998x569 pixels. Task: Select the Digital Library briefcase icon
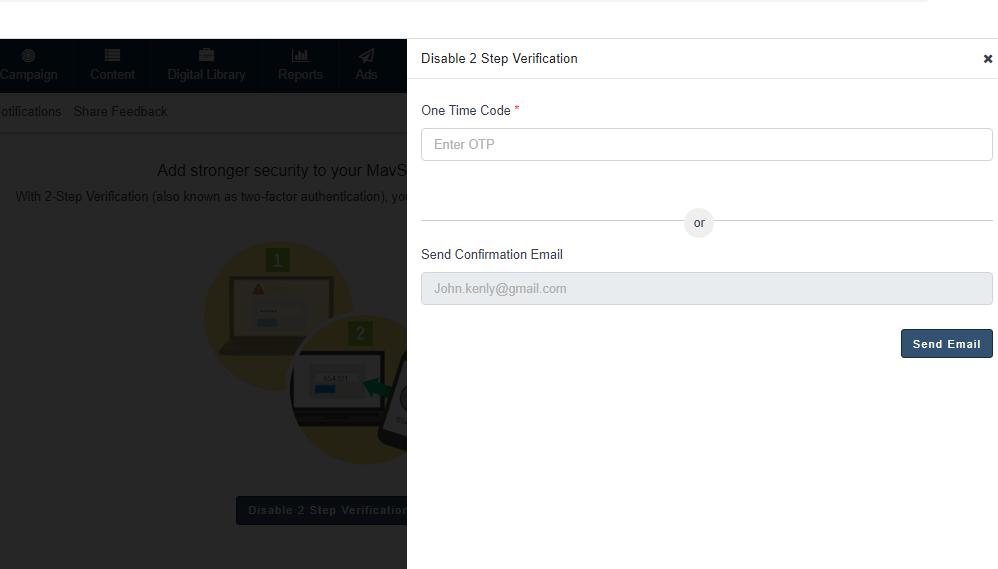pyautogui.click(x=206, y=56)
